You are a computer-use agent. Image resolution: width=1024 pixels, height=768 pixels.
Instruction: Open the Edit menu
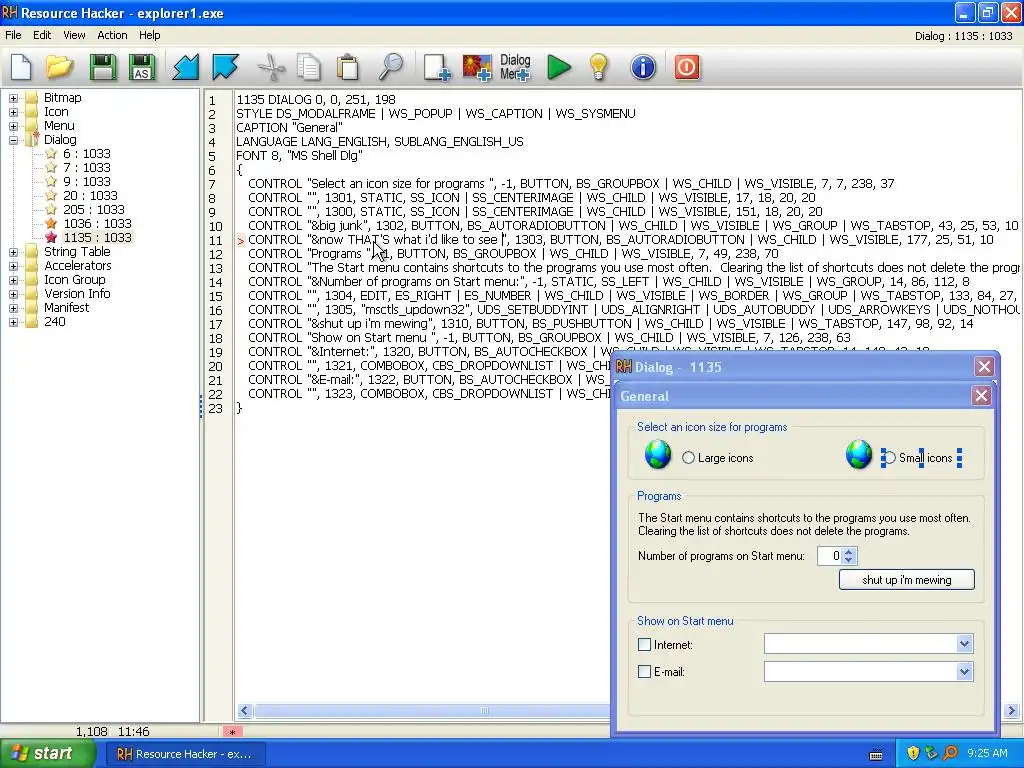[42, 35]
